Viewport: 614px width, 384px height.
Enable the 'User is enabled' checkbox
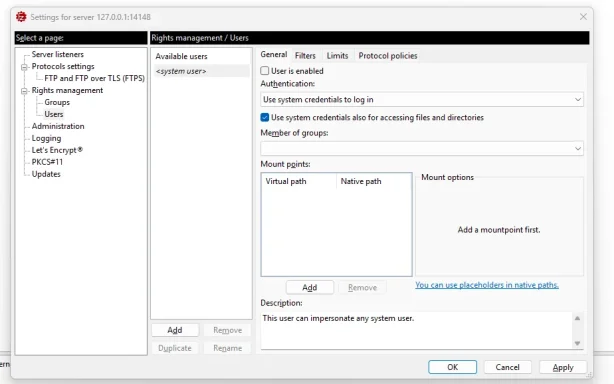[x=265, y=71]
